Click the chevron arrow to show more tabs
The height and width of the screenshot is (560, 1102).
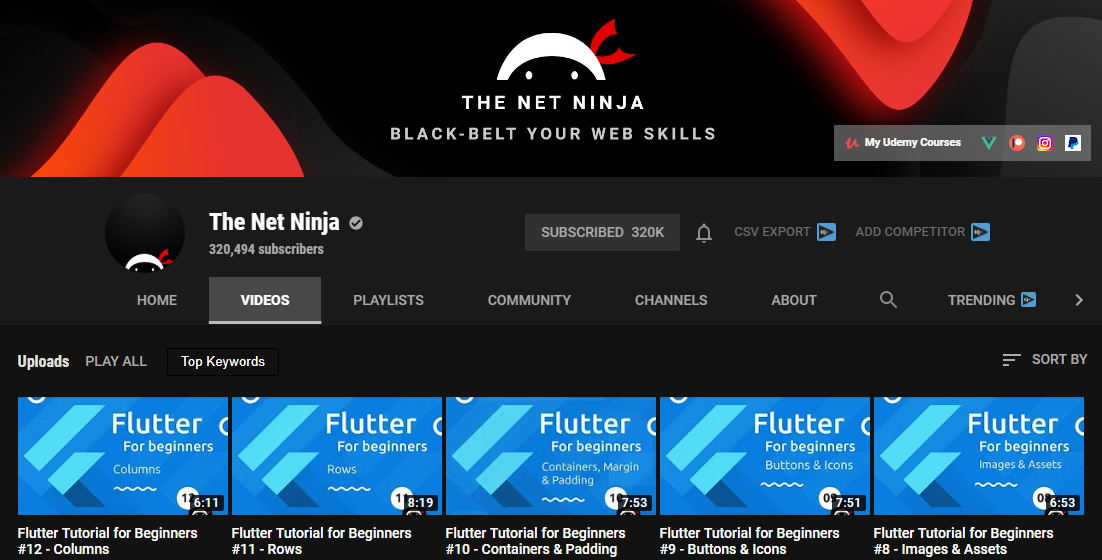[1079, 300]
